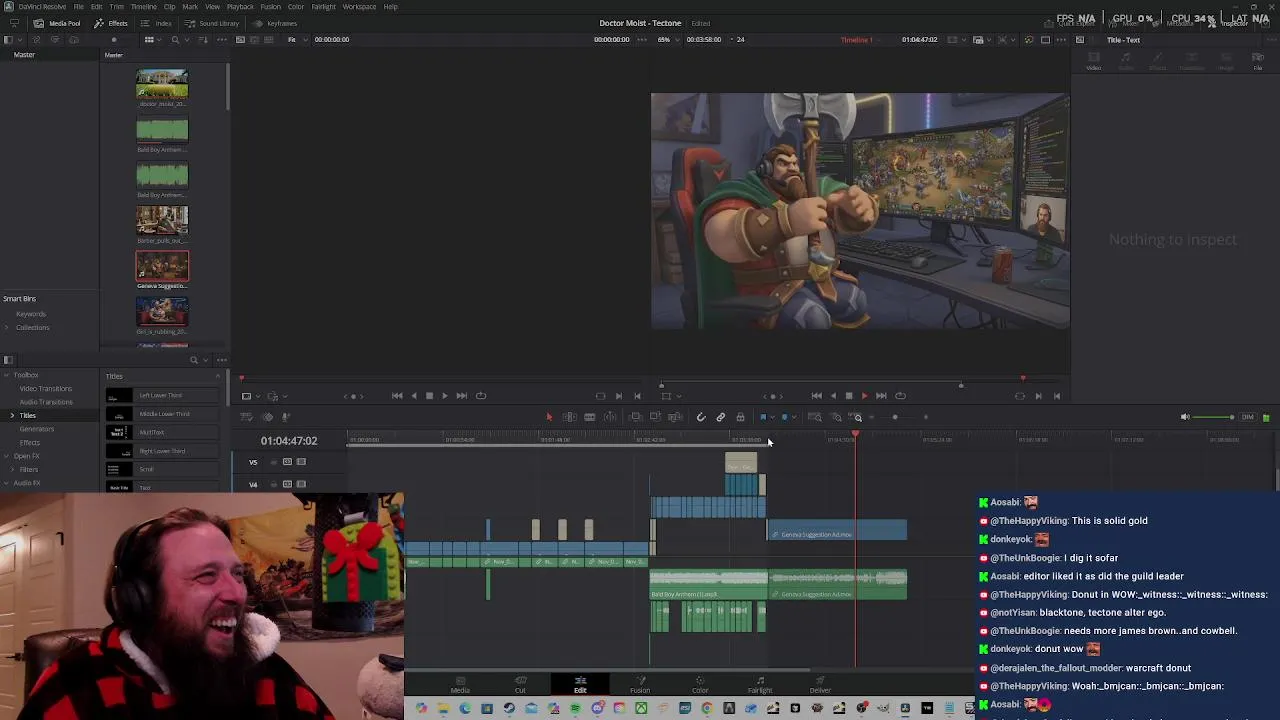Screen dimensions: 1280x720
Task: Click the timeline timecode 01:04:47:02 field
Action: (289, 441)
